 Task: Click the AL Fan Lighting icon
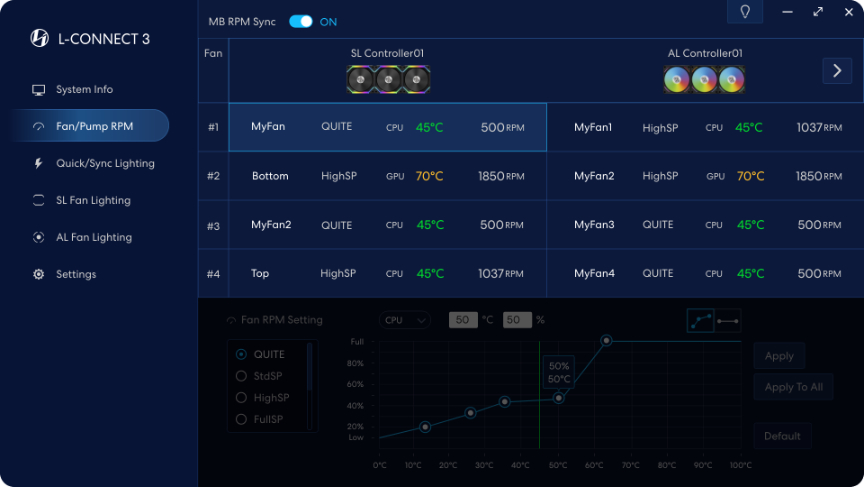38,237
